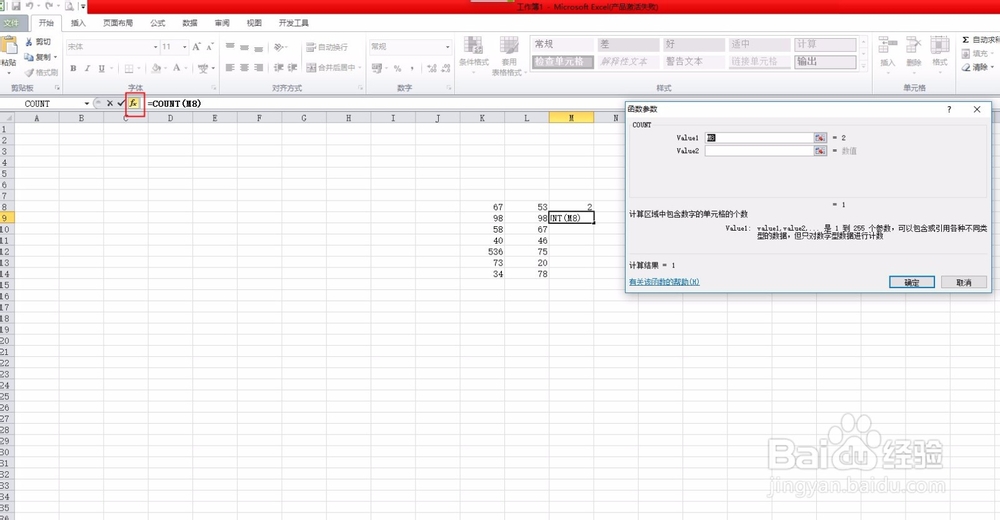Apply comma style format
1000x520 pixels.
(412, 68)
